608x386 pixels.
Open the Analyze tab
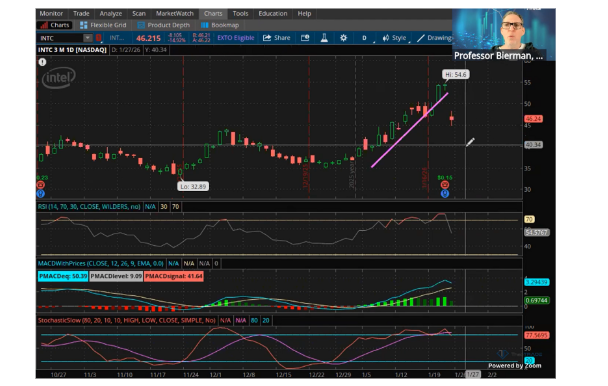coord(111,14)
